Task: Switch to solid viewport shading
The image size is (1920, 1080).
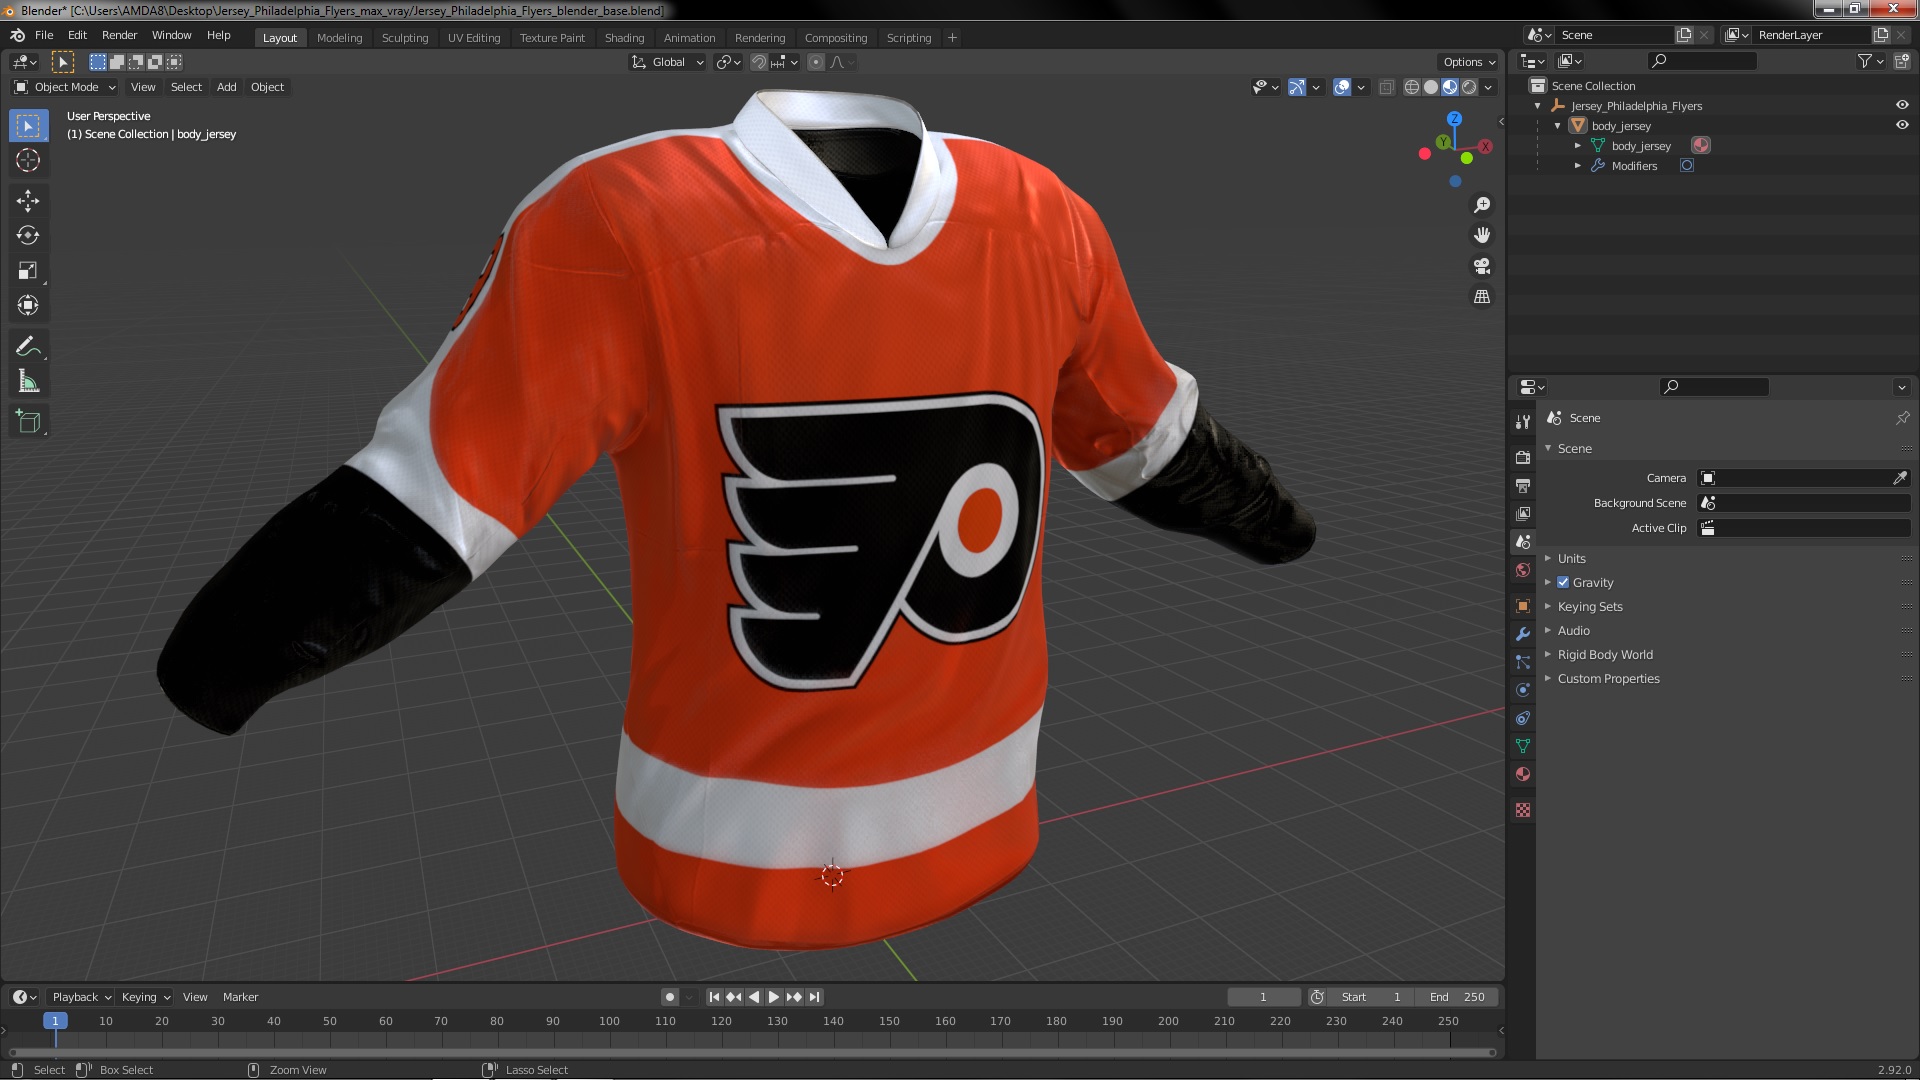Action: click(x=1431, y=87)
